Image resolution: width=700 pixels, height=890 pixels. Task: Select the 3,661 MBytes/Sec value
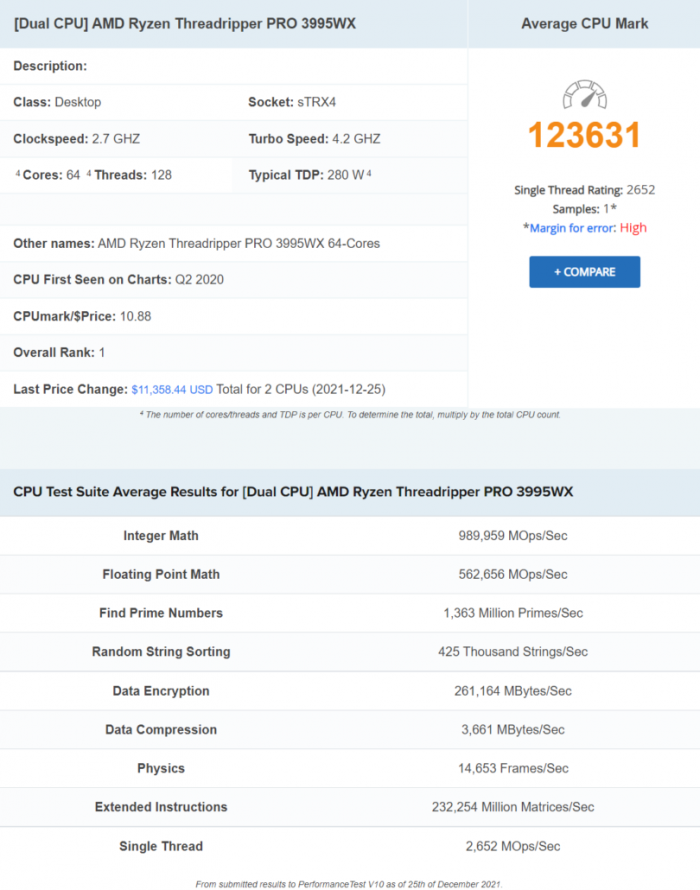(513, 729)
